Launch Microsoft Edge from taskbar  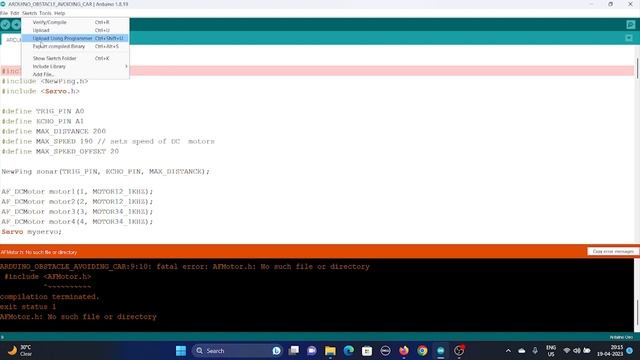(x=349, y=351)
